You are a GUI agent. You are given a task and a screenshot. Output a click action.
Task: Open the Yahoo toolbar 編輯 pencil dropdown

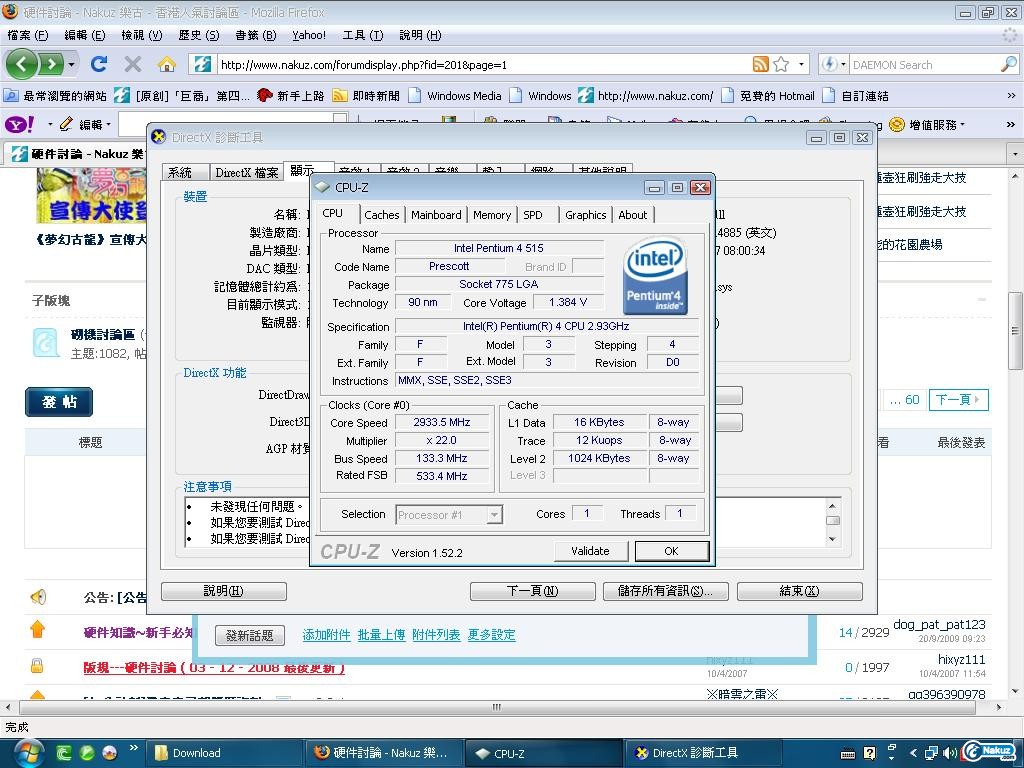click(x=85, y=124)
